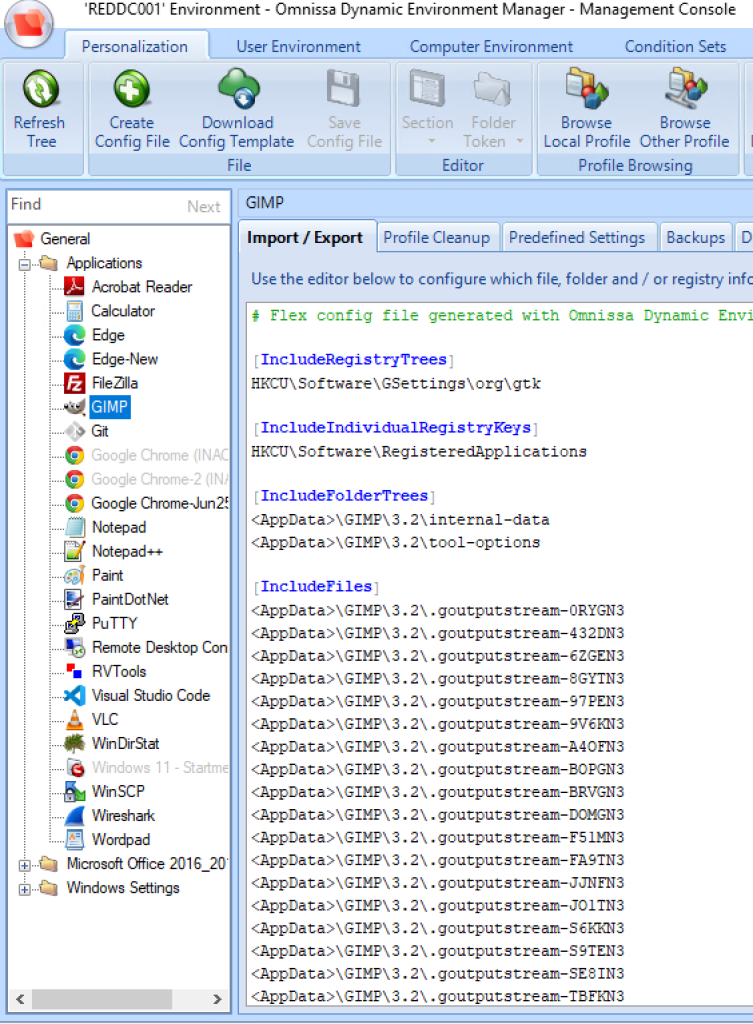The height and width of the screenshot is (1024, 753).
Task: Select Windows 11 - Startmenu entry
Action: 160,767
